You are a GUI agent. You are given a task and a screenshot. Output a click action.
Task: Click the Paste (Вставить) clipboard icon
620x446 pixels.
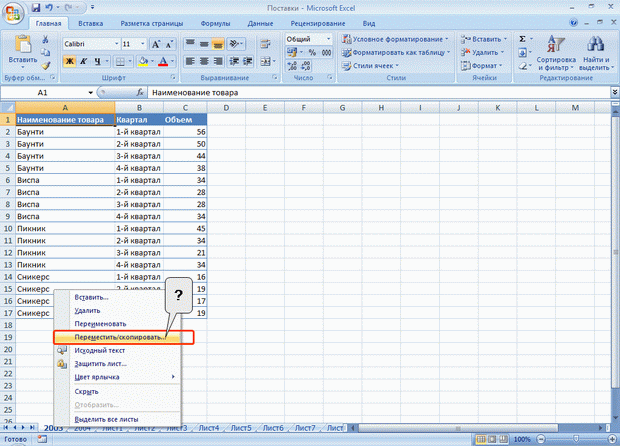click(23, 44)
